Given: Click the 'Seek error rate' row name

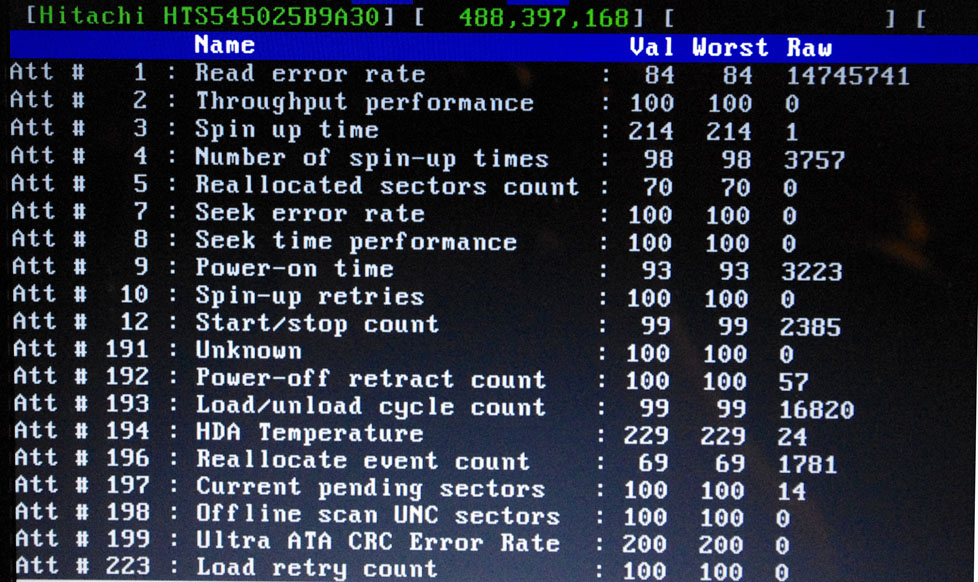Looking at the screenshot, I should [310, 213].
